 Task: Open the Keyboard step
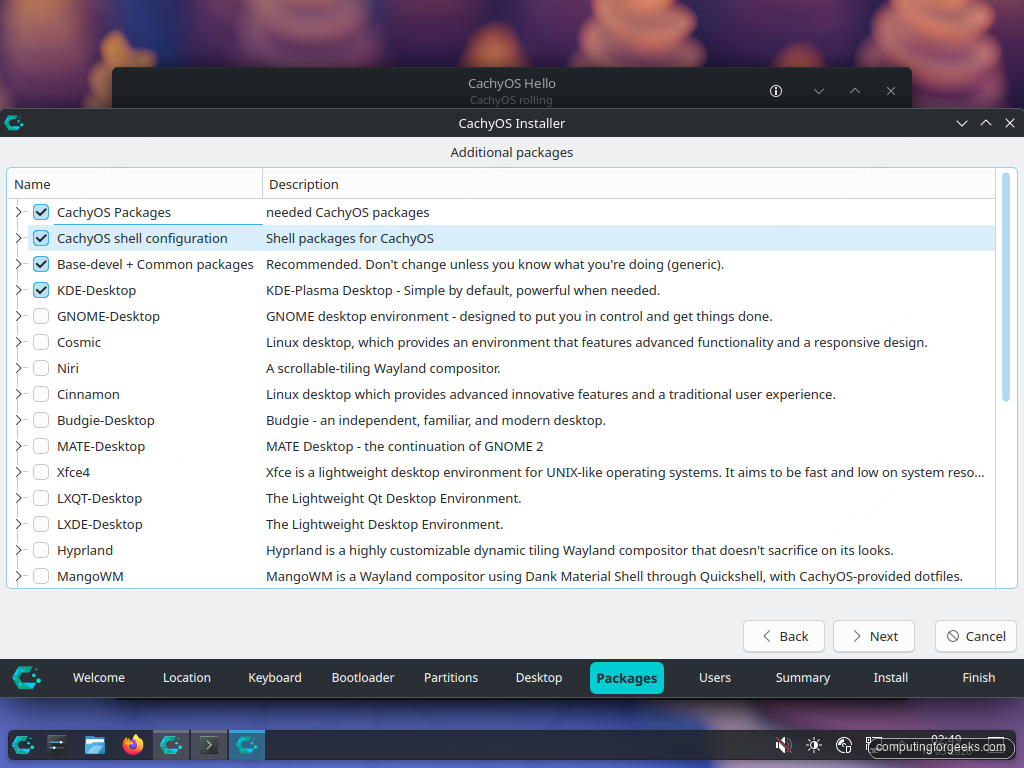coord(275,678)
